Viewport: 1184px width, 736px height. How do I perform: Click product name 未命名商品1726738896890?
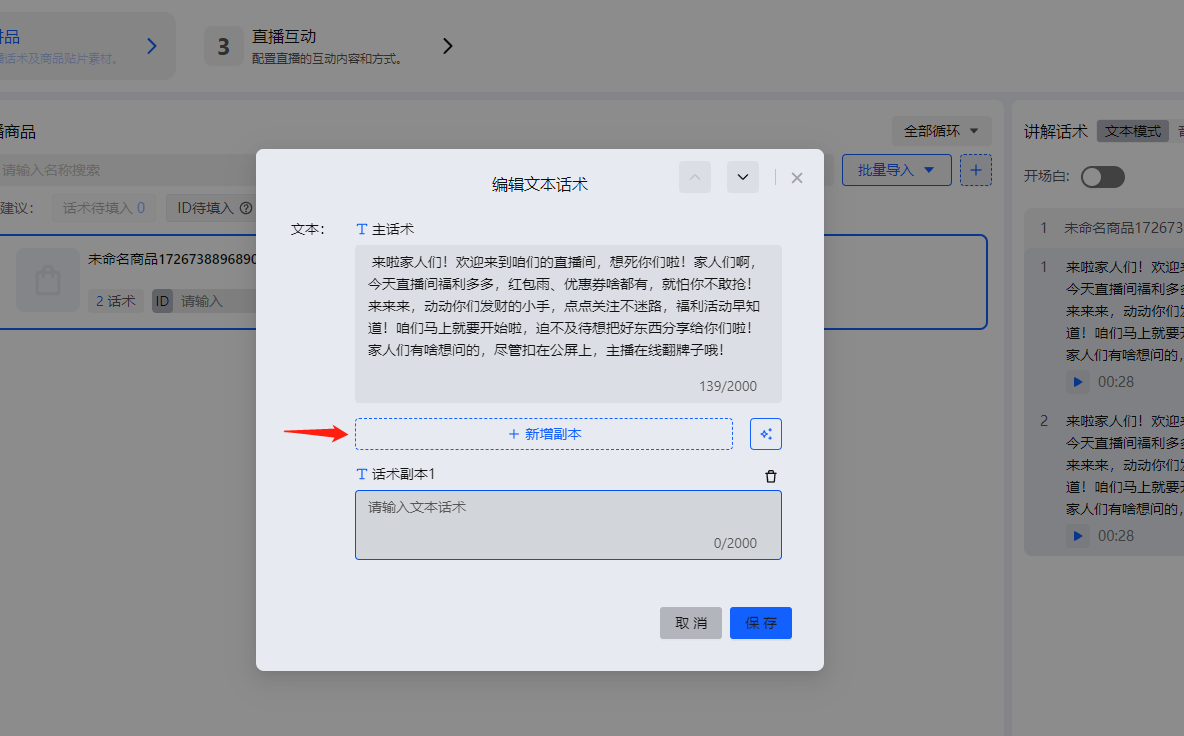[x=172, y=259]
